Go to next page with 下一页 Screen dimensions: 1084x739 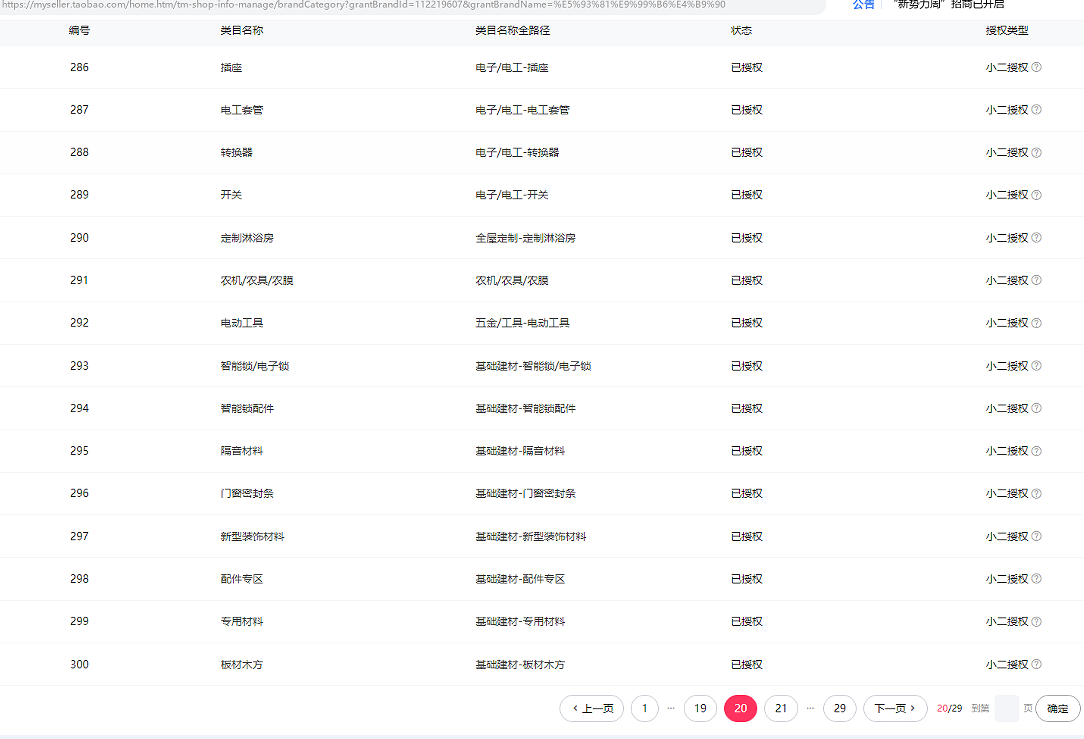[x=894, y=709]
